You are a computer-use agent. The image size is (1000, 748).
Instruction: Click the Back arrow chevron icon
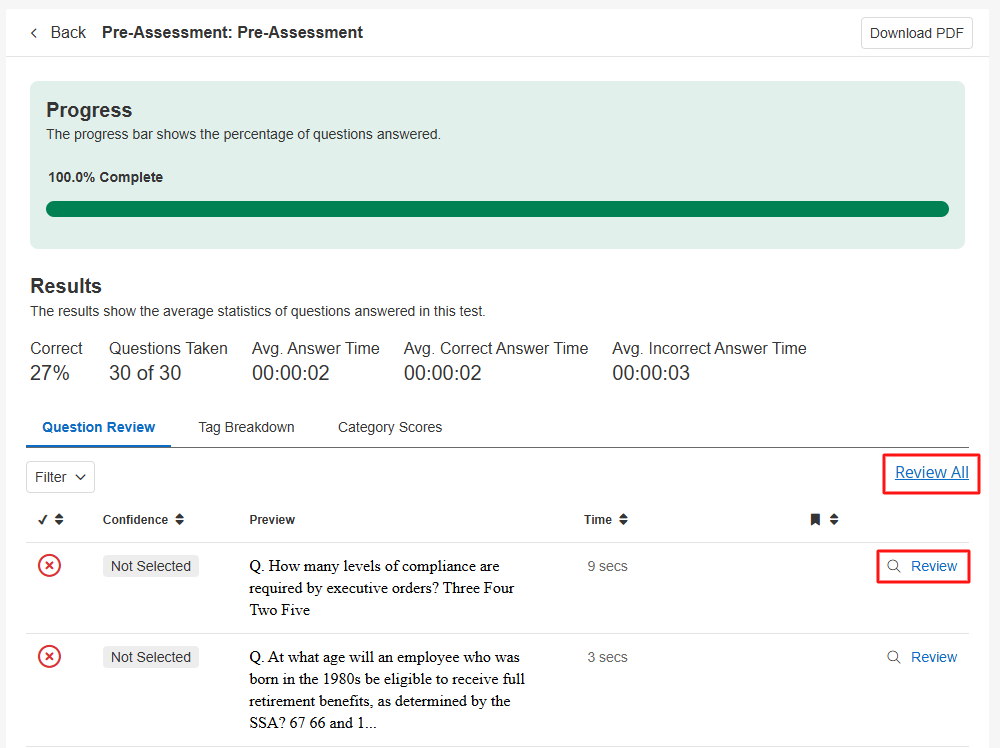pyautogui.click(x=34, y=33)
